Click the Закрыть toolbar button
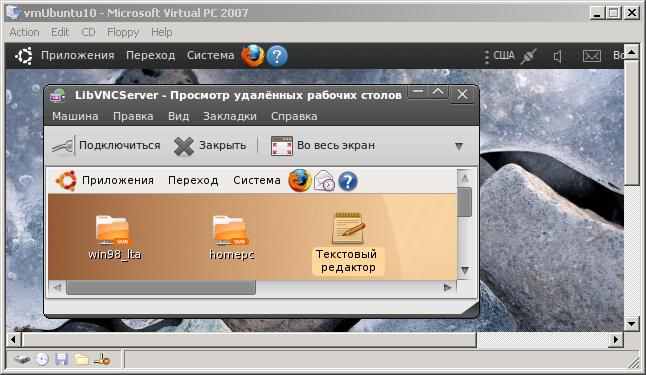This screenshot has height=375, width=646. [x=210, y=145]
